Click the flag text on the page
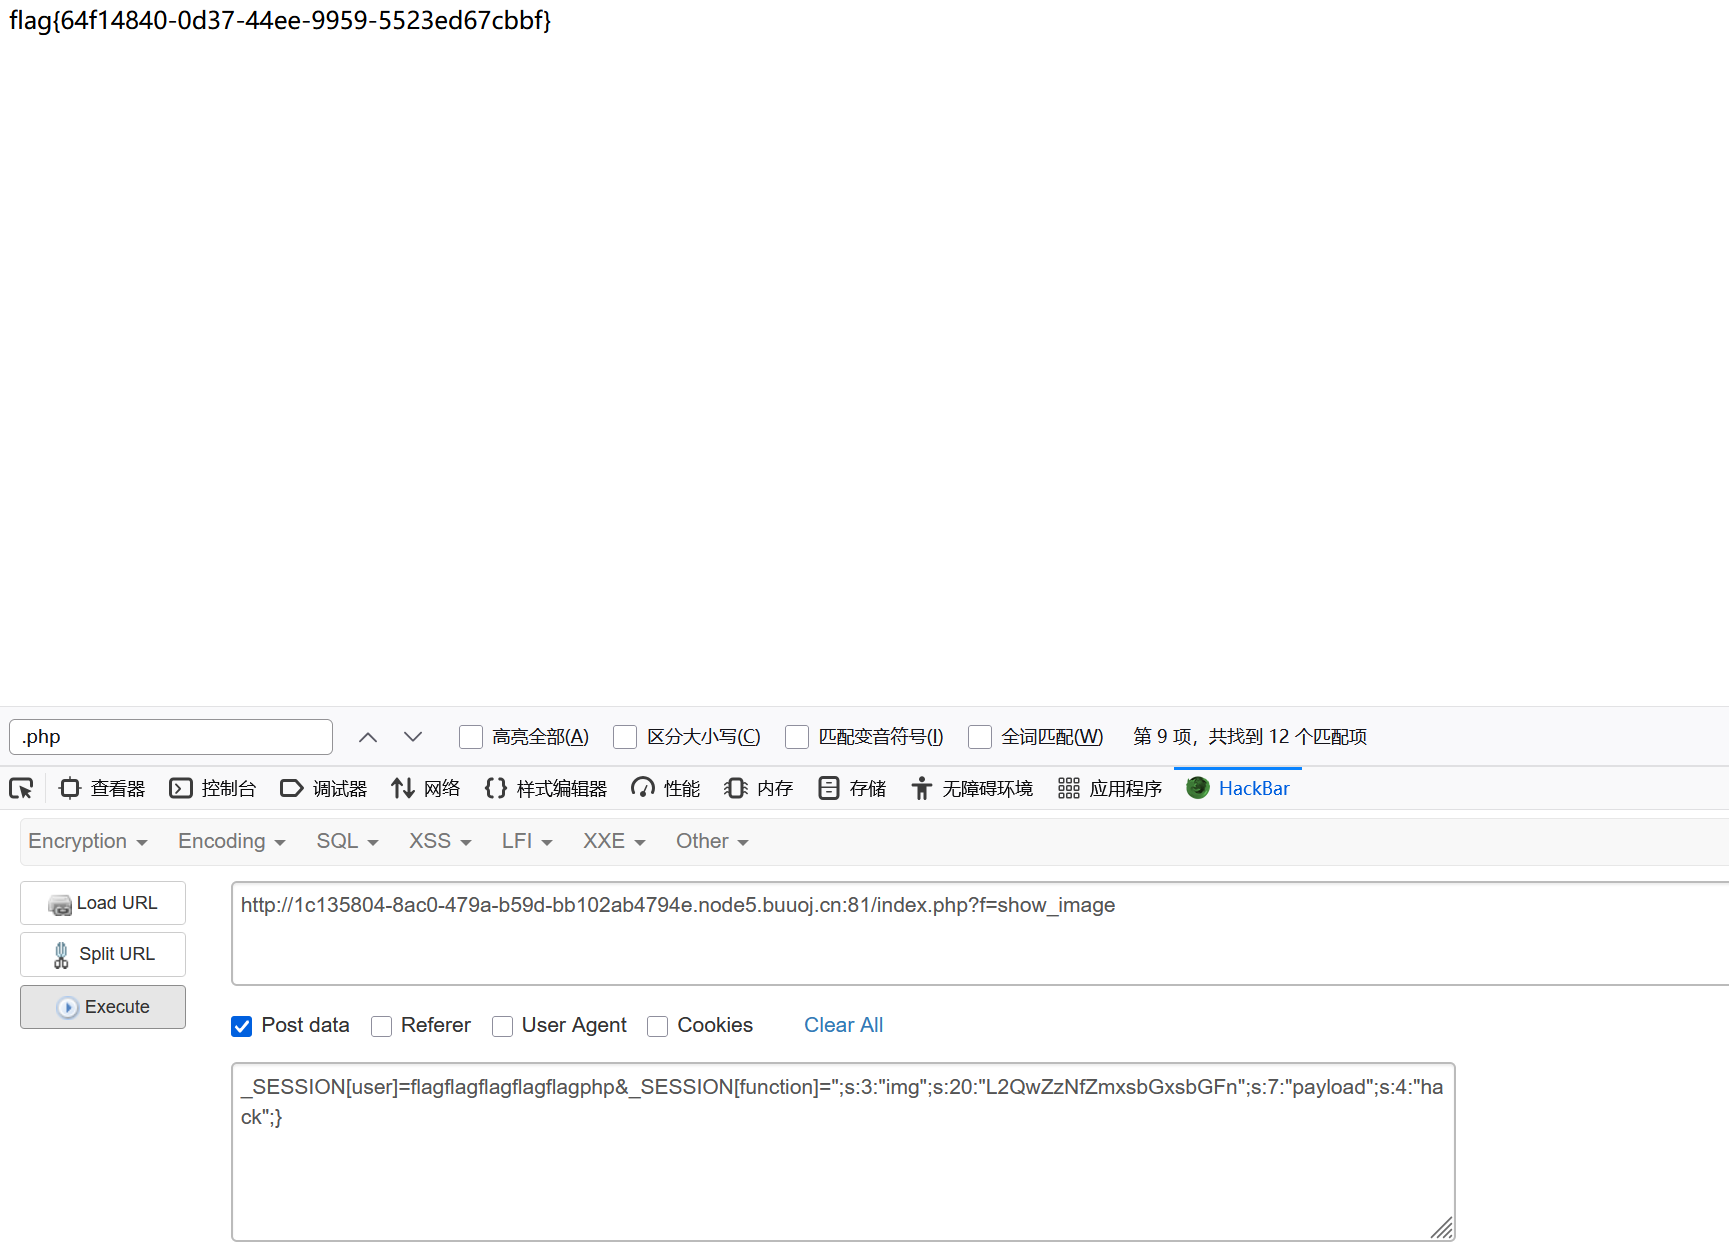The height and width of the screenshot is (1250, 1729). (280, 20)
